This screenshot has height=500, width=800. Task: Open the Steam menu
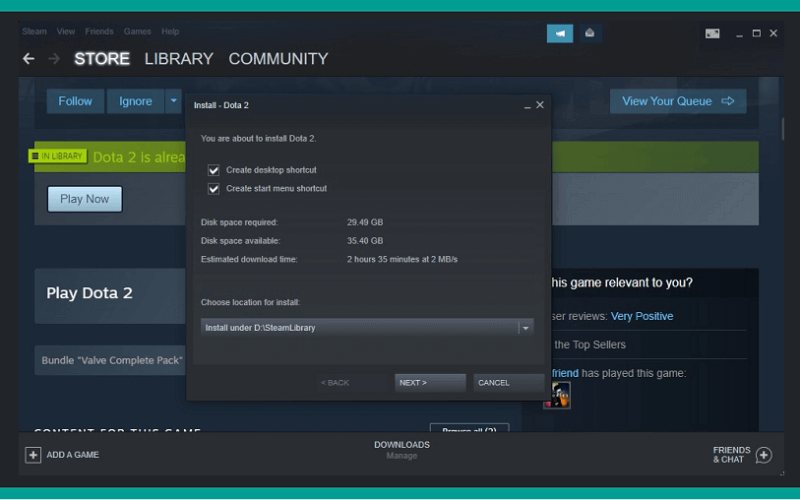coord(34,32)
